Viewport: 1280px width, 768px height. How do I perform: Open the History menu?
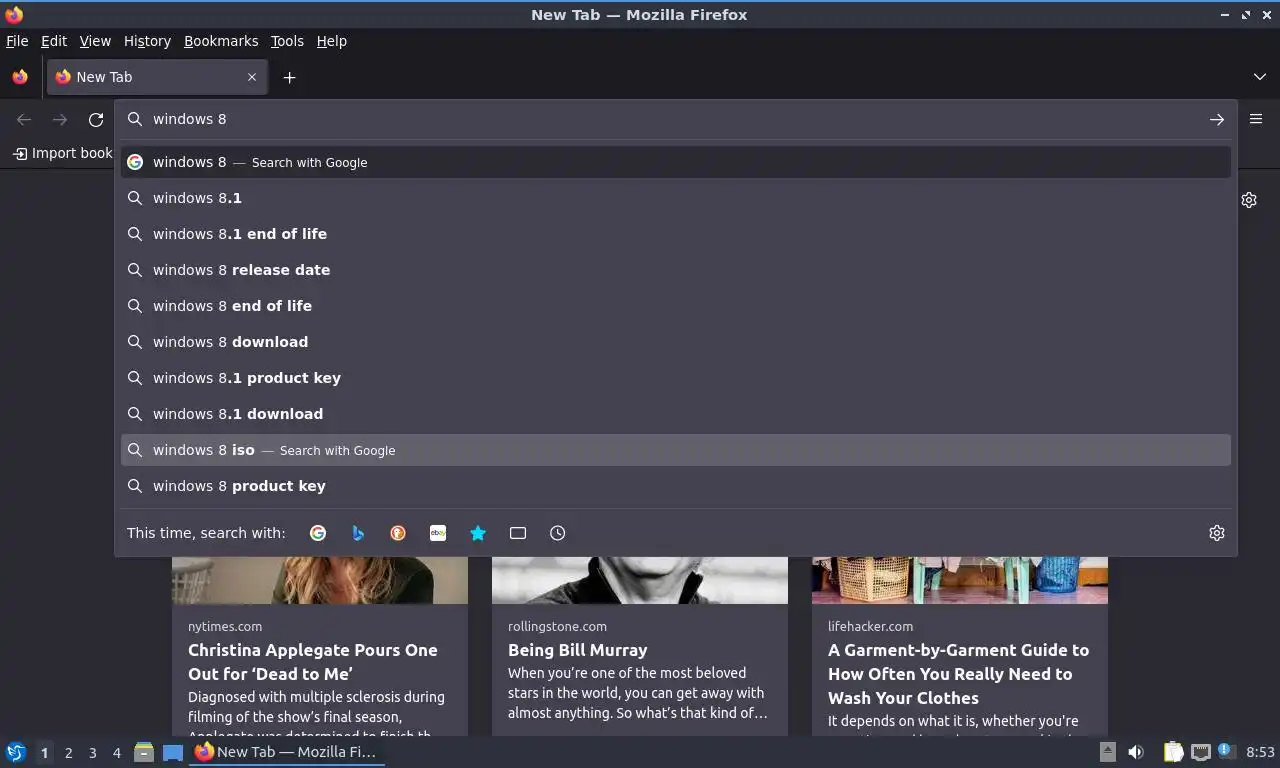pyautogui.click(x=147, y=41)
